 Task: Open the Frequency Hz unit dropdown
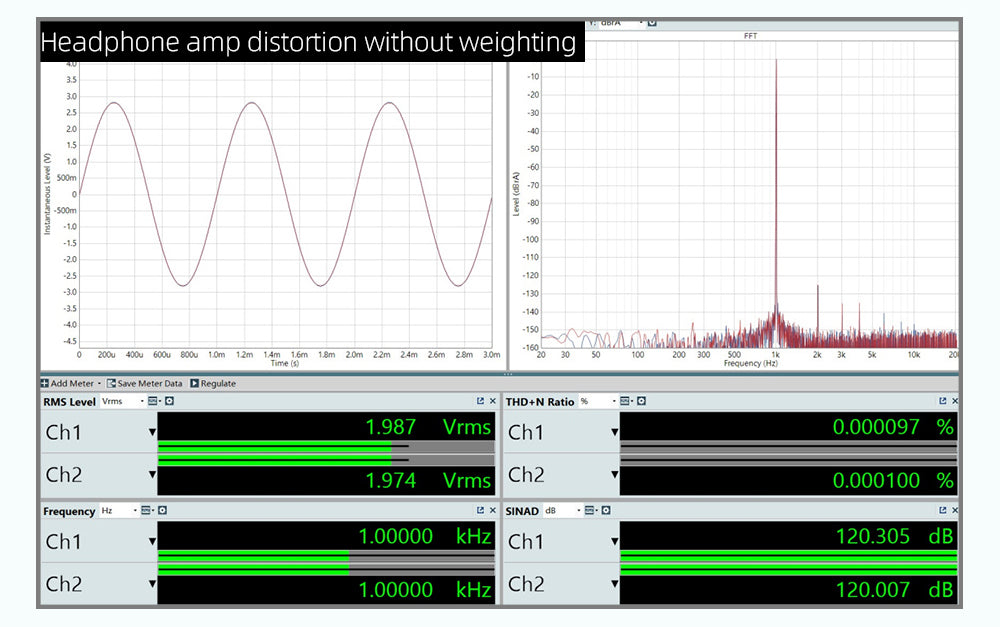pos(120,511)
